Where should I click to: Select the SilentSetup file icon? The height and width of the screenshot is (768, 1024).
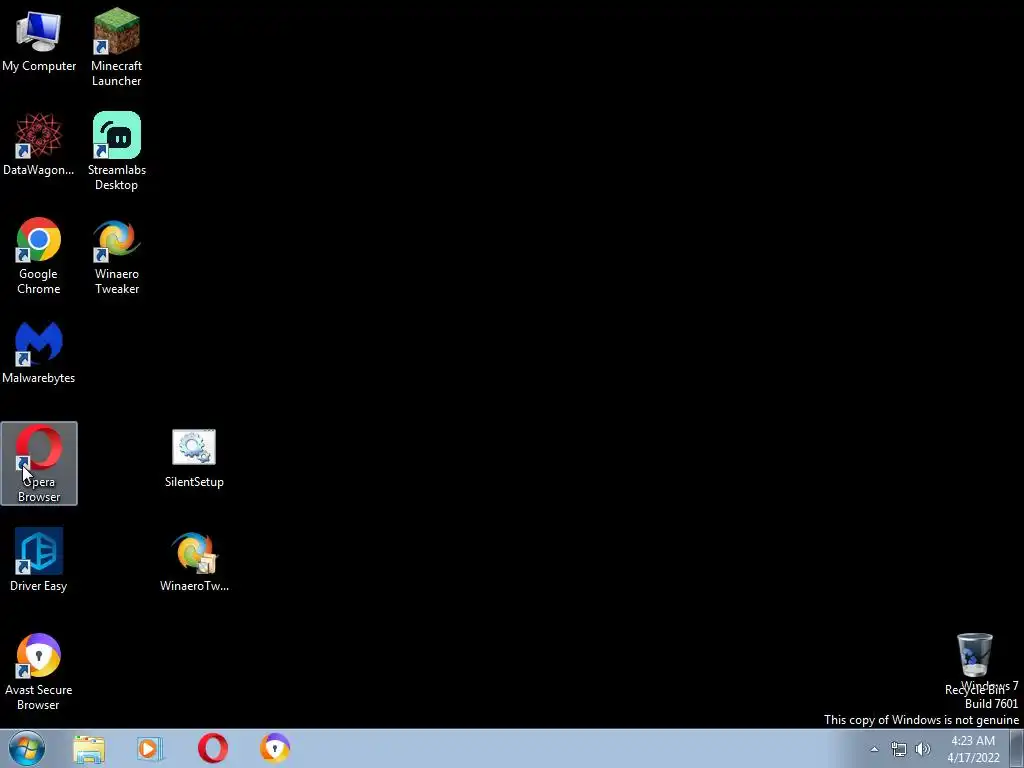click(194, 458)
